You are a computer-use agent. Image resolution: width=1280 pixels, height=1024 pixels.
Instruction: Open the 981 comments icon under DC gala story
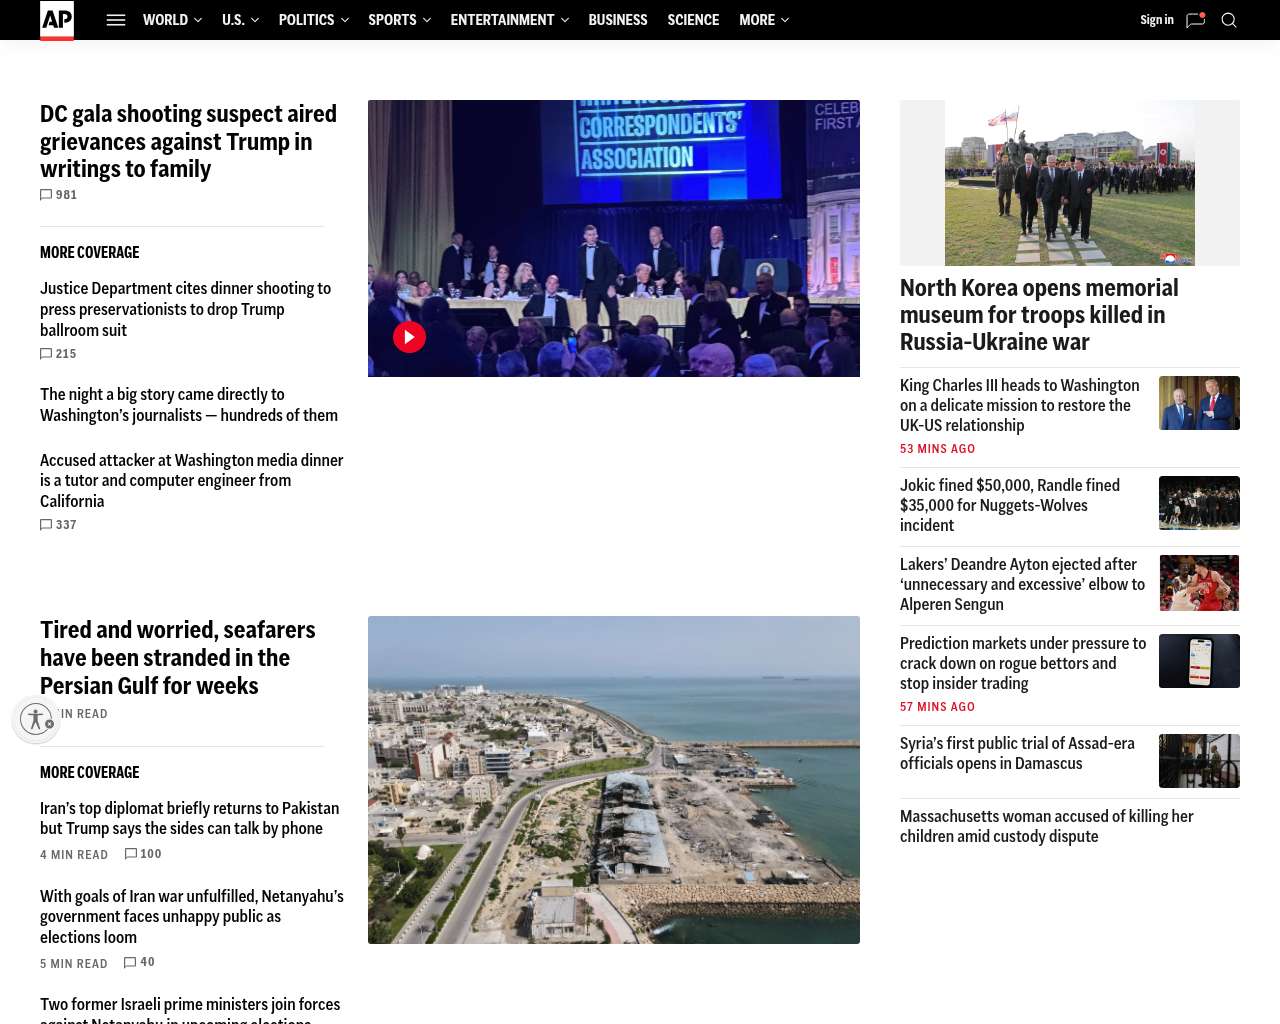point(47,195)
